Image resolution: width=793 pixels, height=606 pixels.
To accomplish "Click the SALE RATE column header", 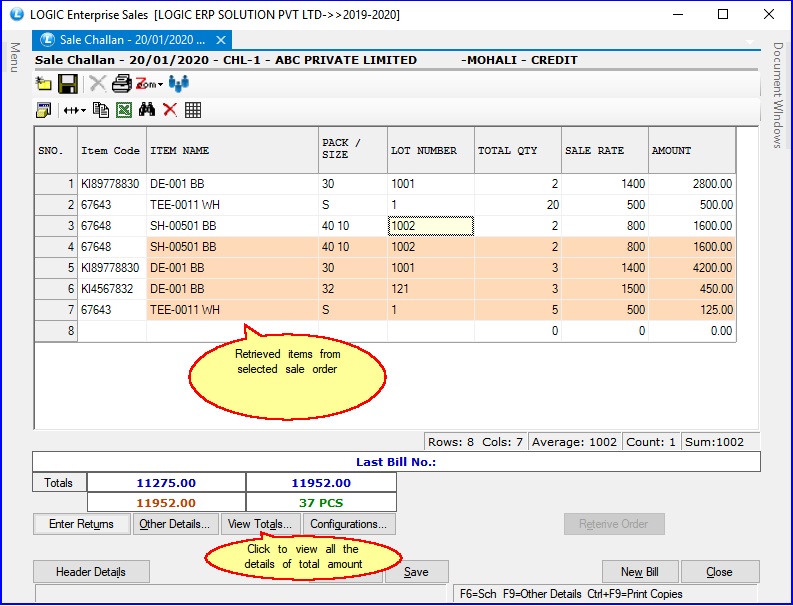I will 605,150.
